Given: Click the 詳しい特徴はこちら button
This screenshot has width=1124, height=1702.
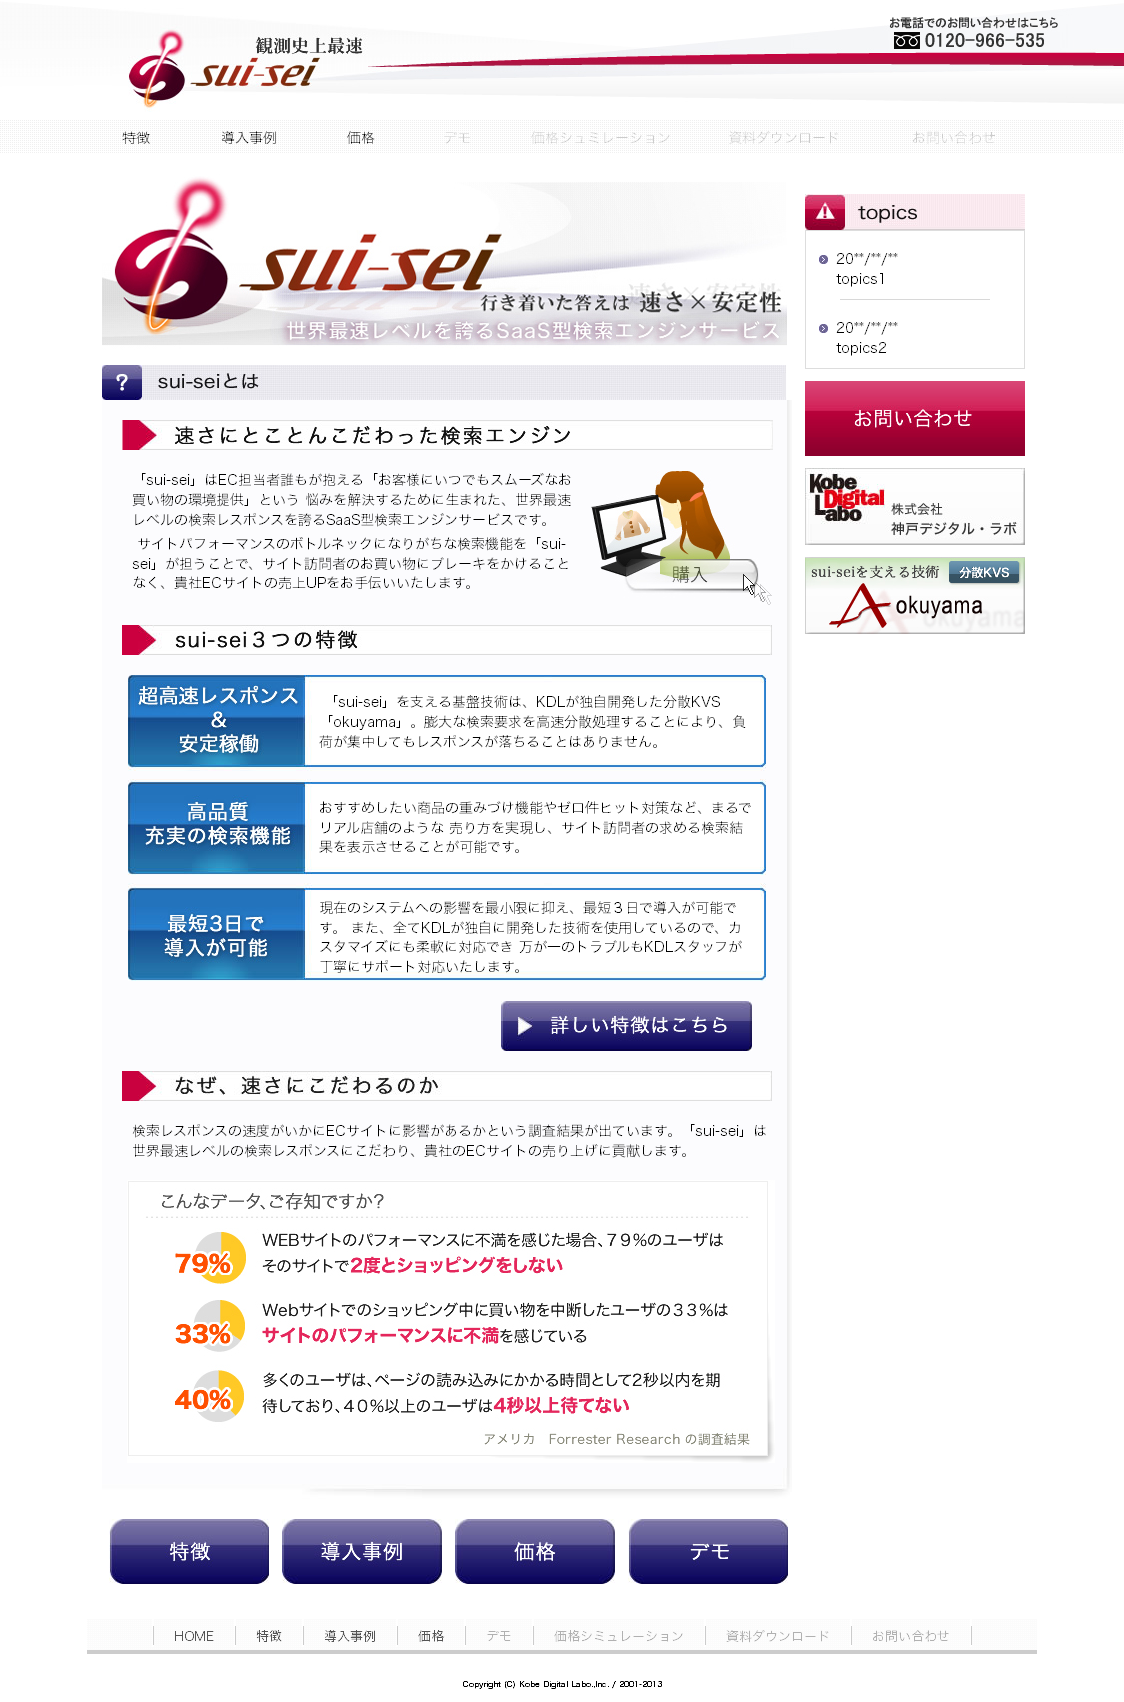Looking at the screenshot, I should tap(626, 1026).
